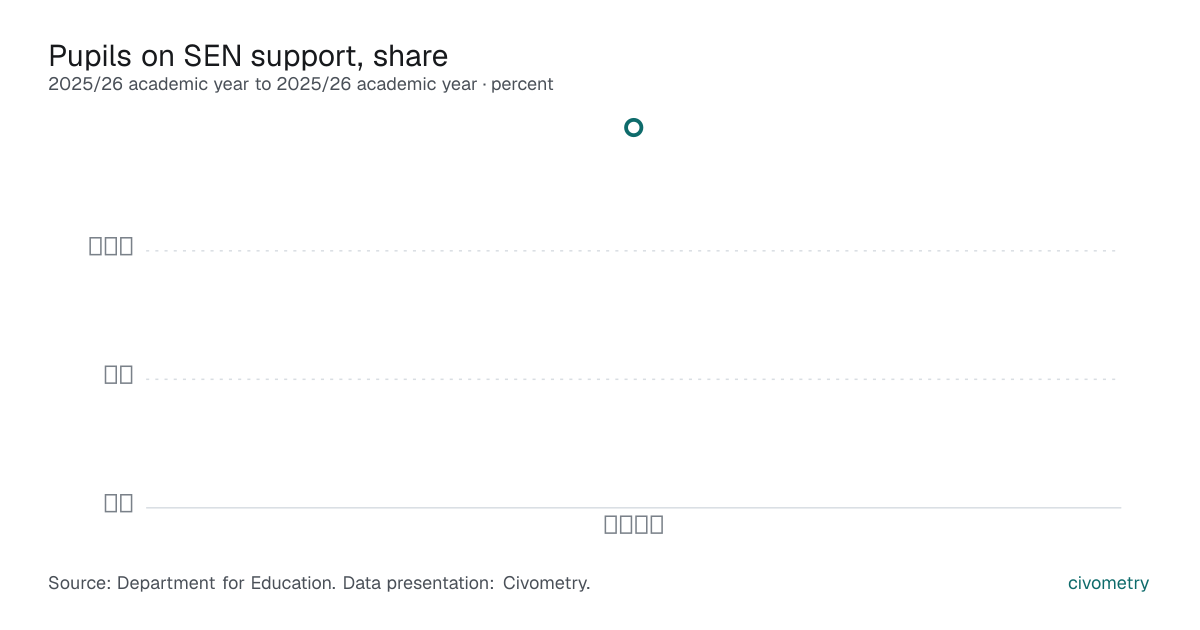1200x630 pixels.
Task: Select the chart title 'Pupils on SEN support, share'
Action: click(x=248, y=55)
